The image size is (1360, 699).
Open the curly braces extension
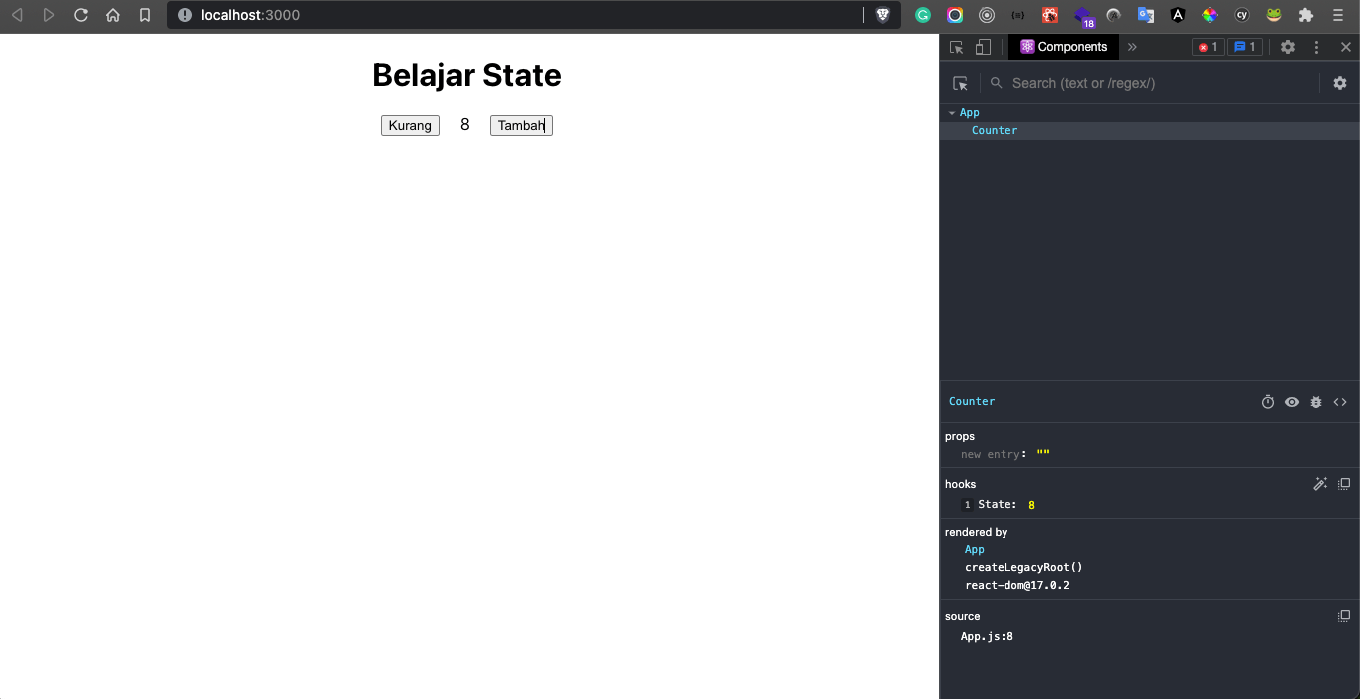click(1018, 15)
